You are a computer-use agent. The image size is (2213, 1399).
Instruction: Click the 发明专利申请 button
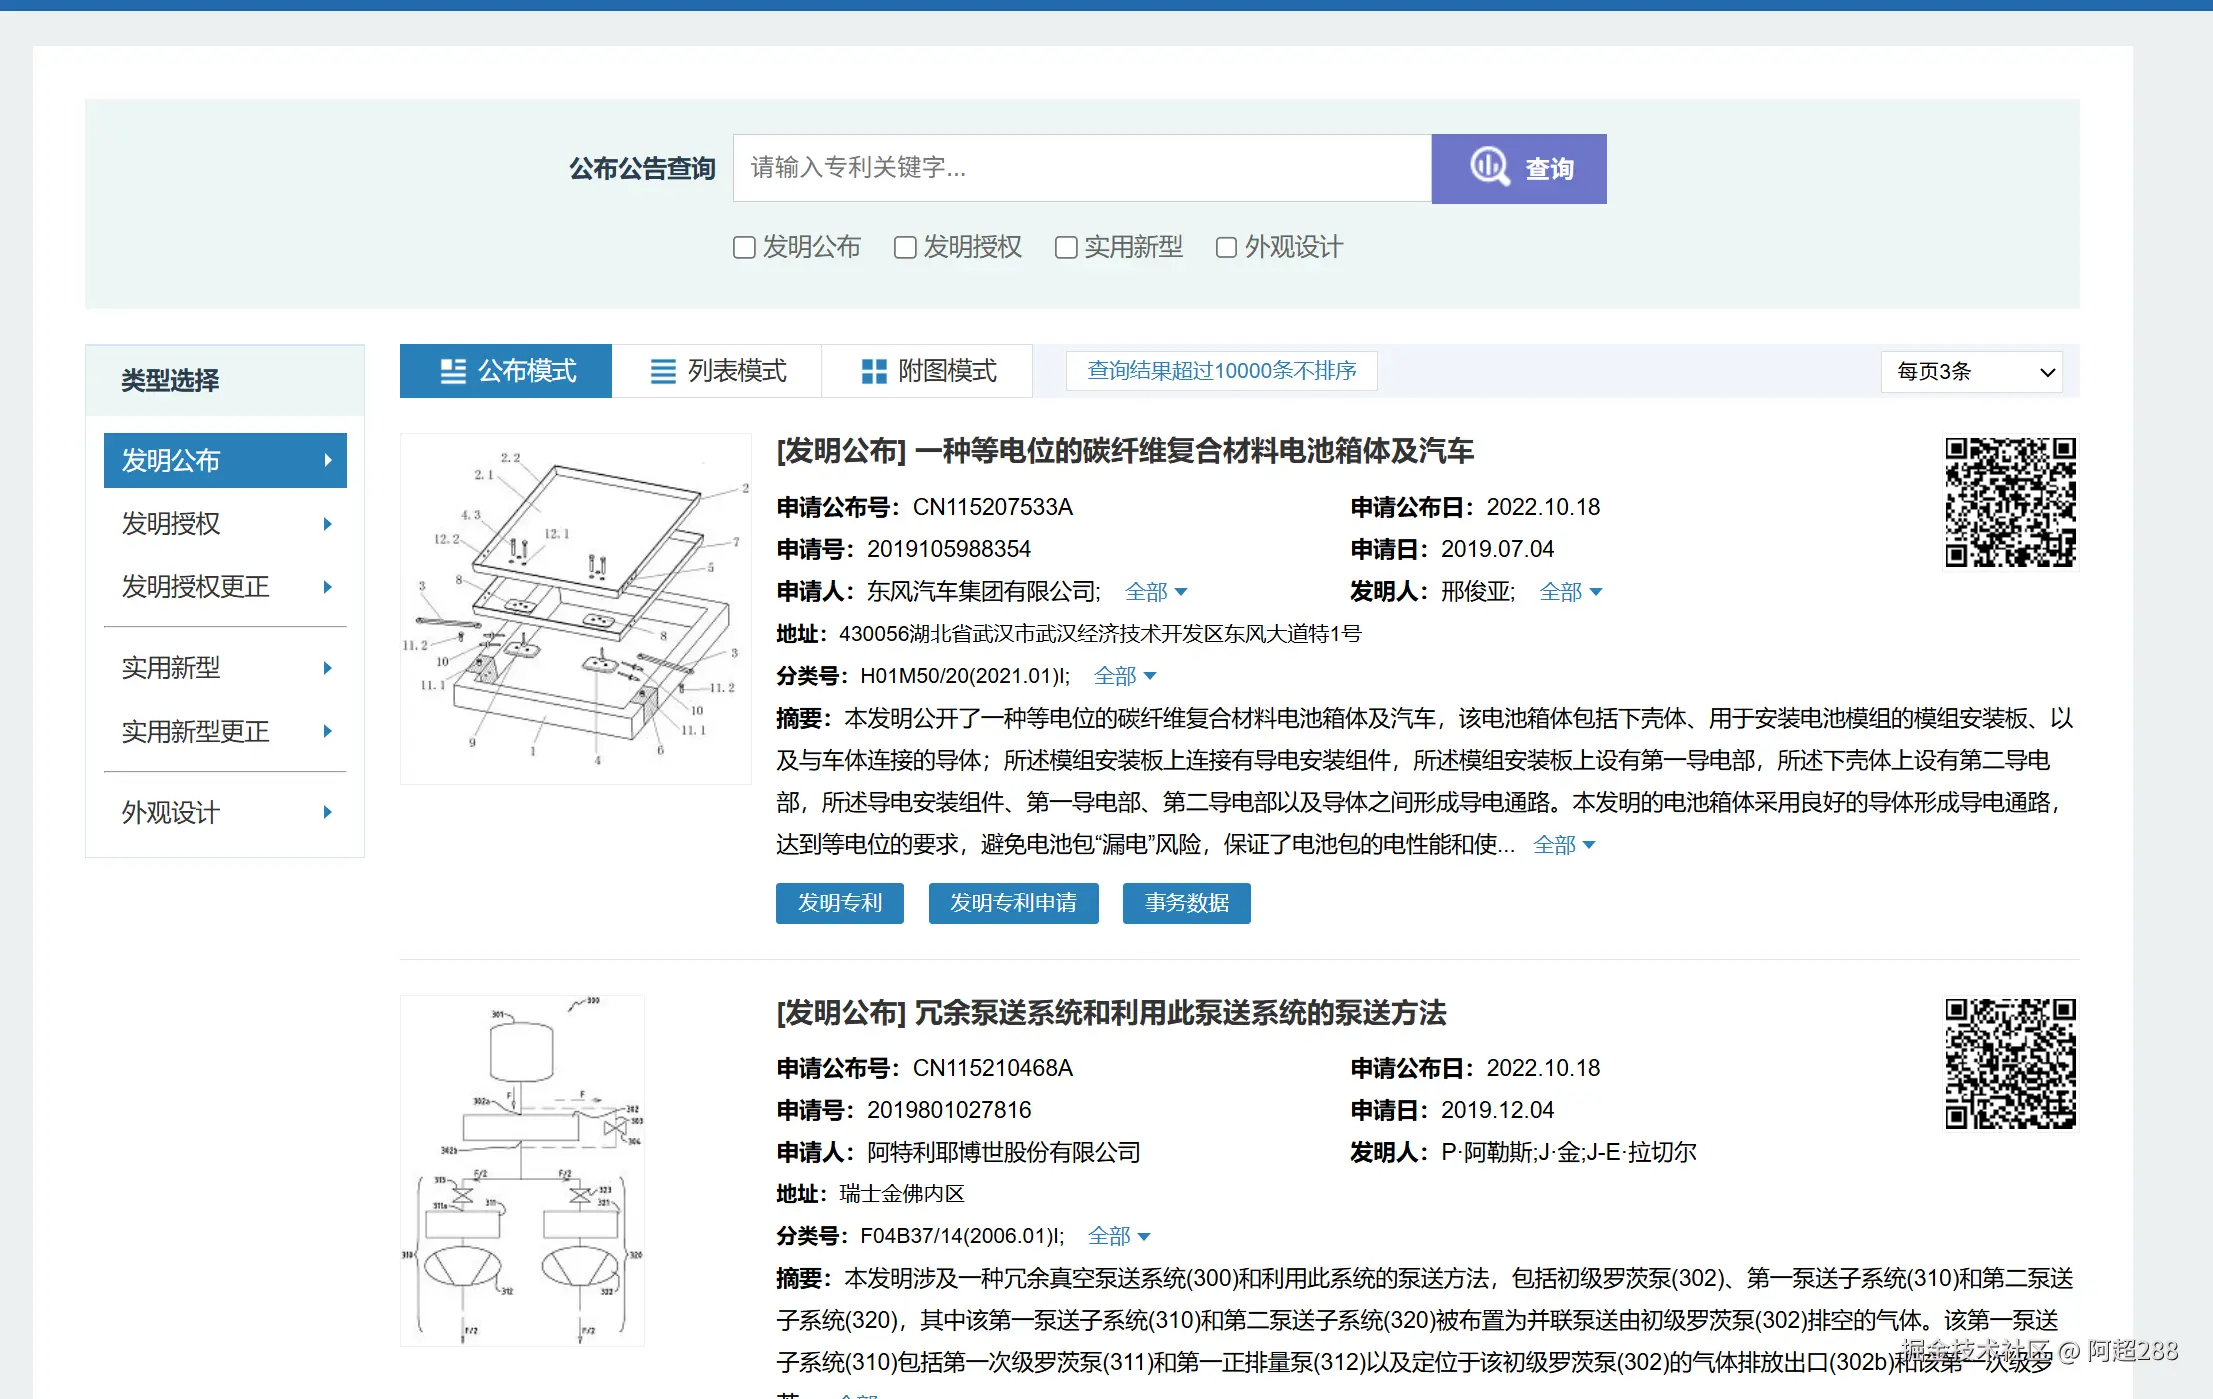click(x=1014, y=903)
